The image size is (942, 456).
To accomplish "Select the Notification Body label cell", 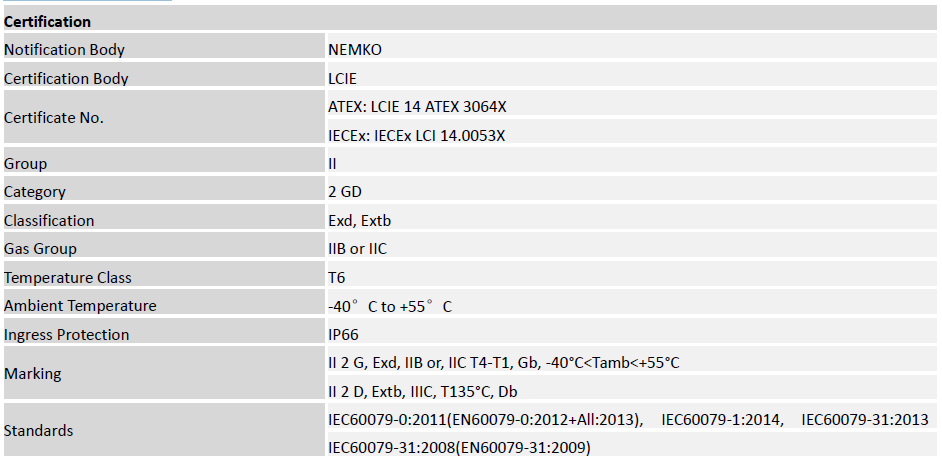I will pyautogui.click(x=64, y=49).
